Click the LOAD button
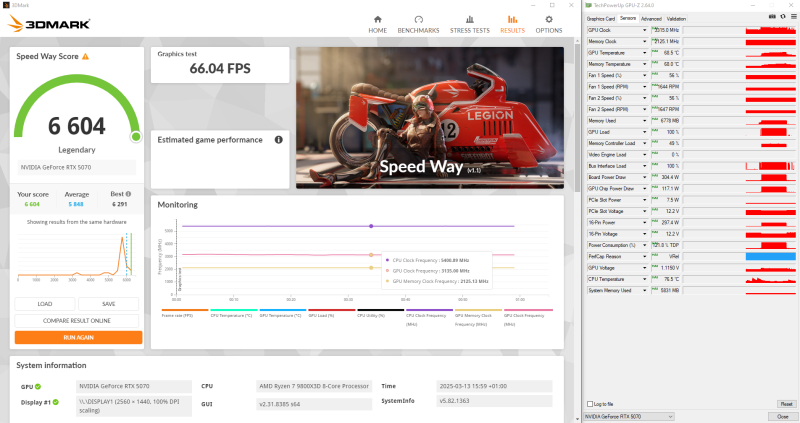The image size is (800, 423). 45,304
